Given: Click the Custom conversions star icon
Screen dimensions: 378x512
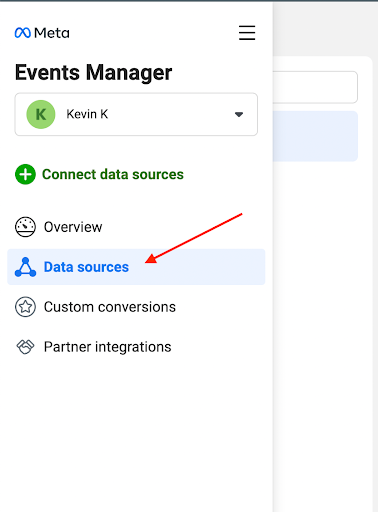Looking at the screenshot, I should 25,307.
